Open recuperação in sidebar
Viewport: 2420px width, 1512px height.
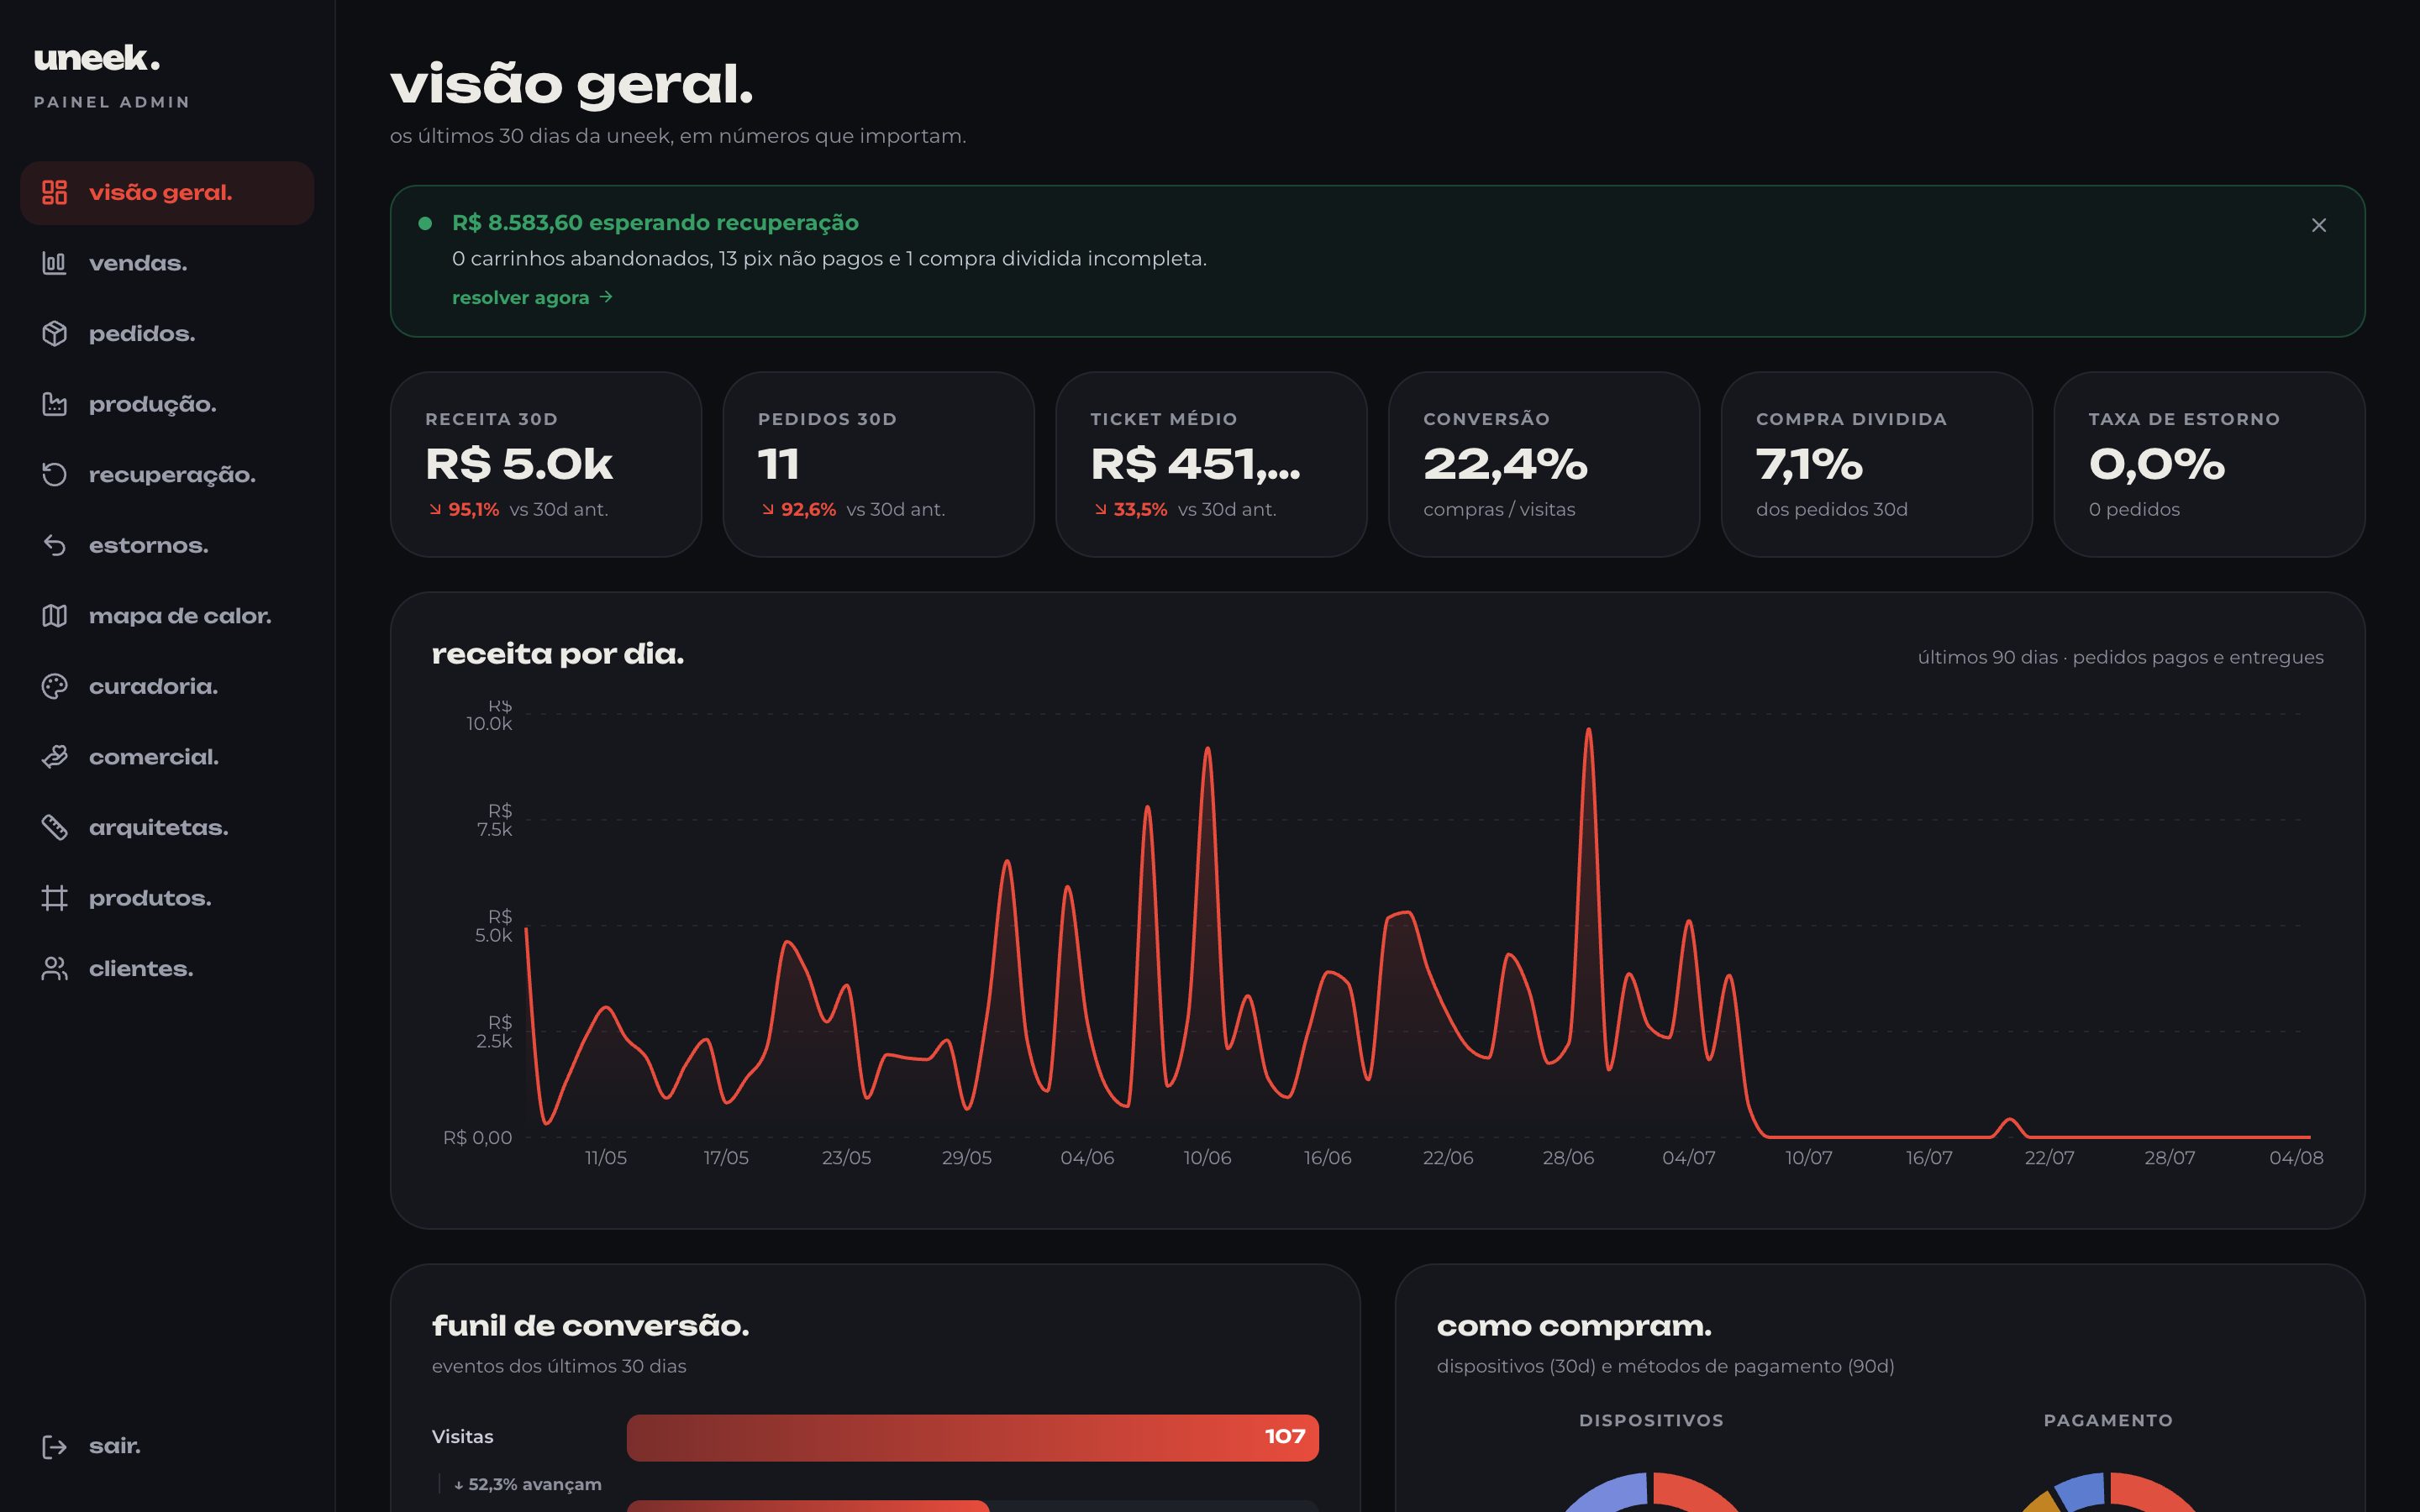tap(167, 474)
